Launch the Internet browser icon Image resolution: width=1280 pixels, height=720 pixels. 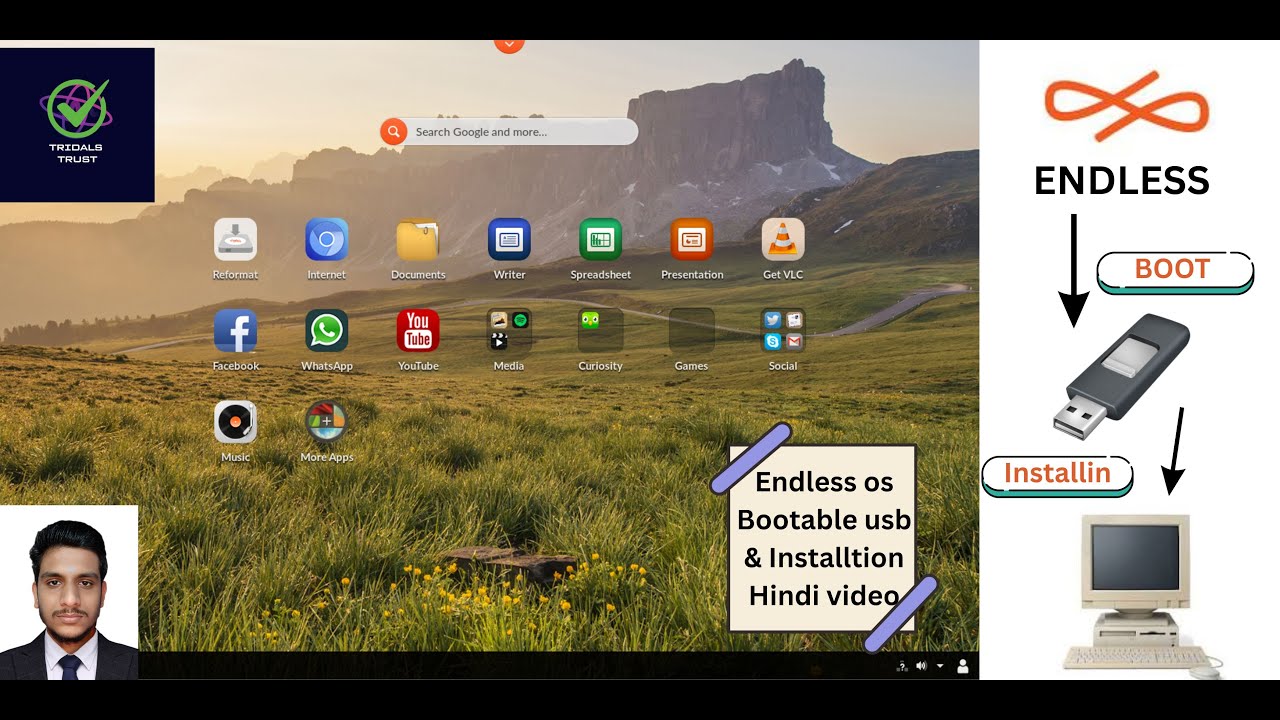[x=326, y=240]
